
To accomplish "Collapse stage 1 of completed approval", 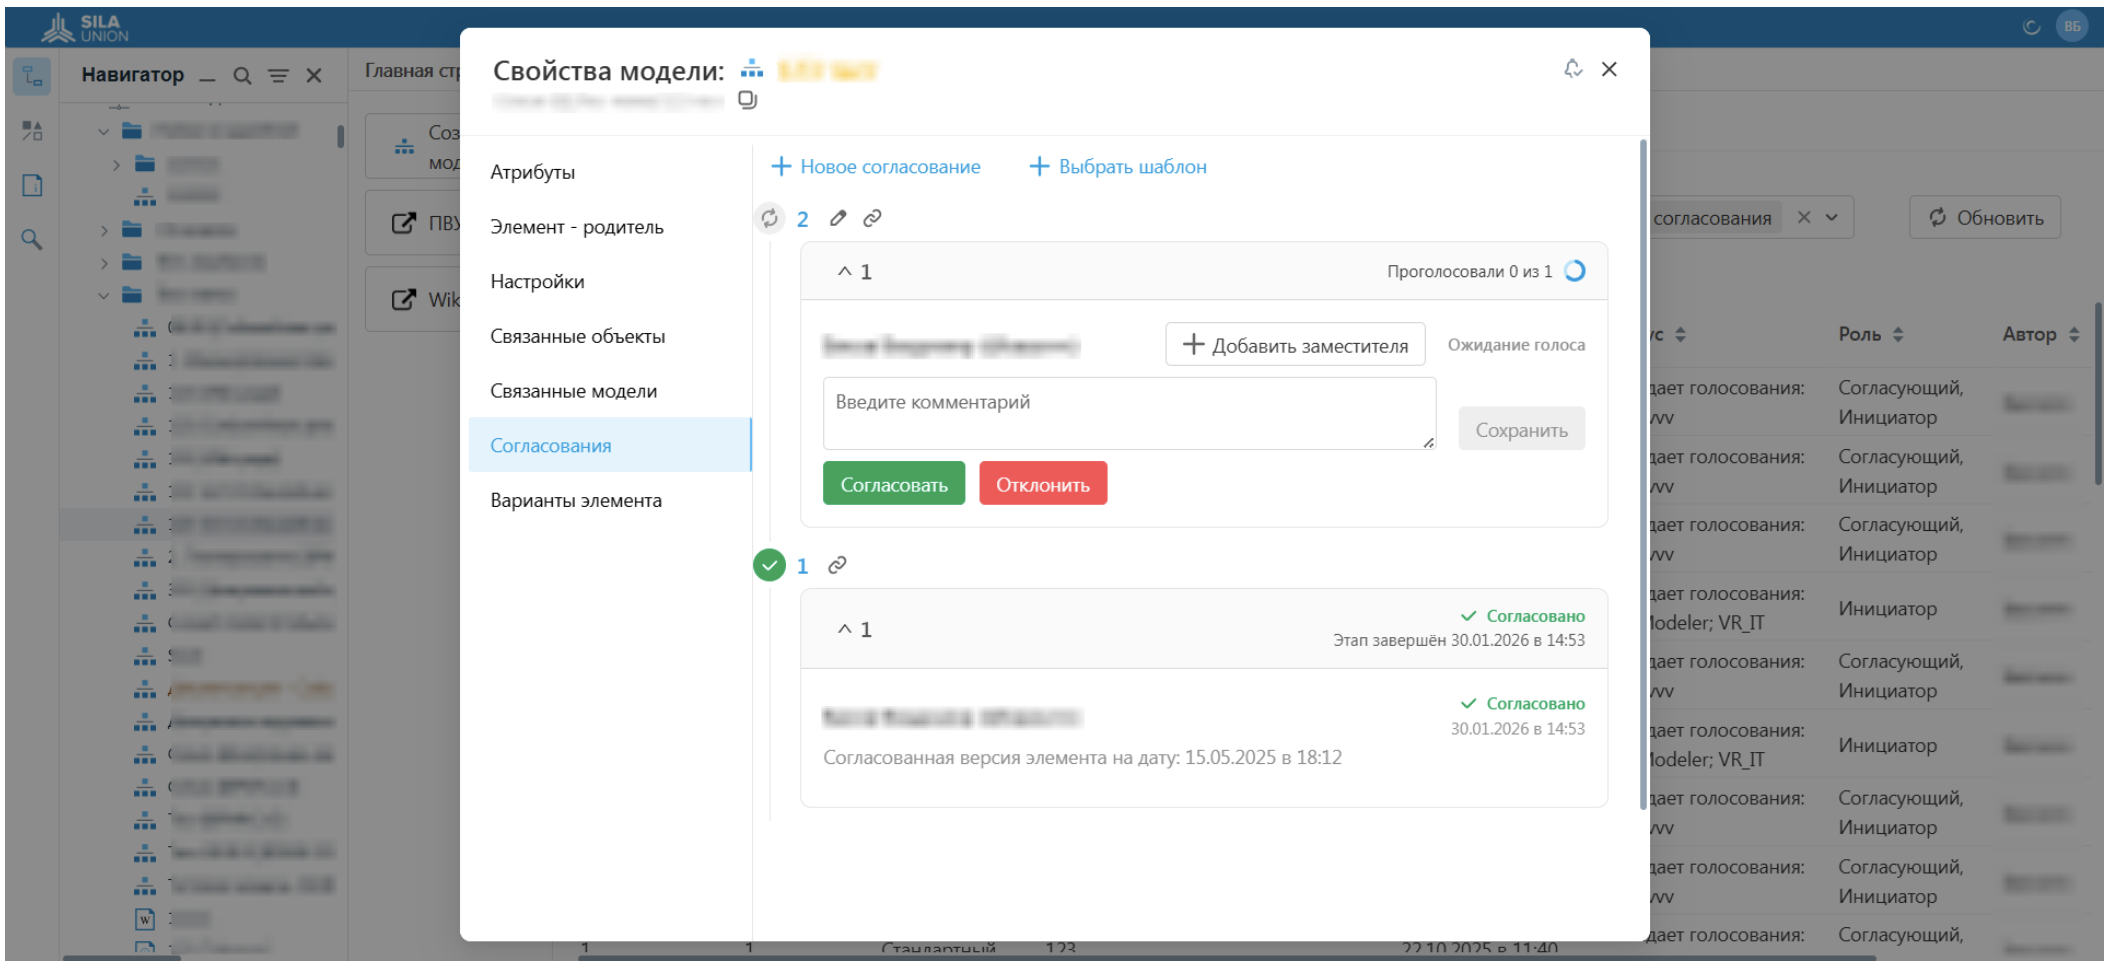I will pos(845,629).
